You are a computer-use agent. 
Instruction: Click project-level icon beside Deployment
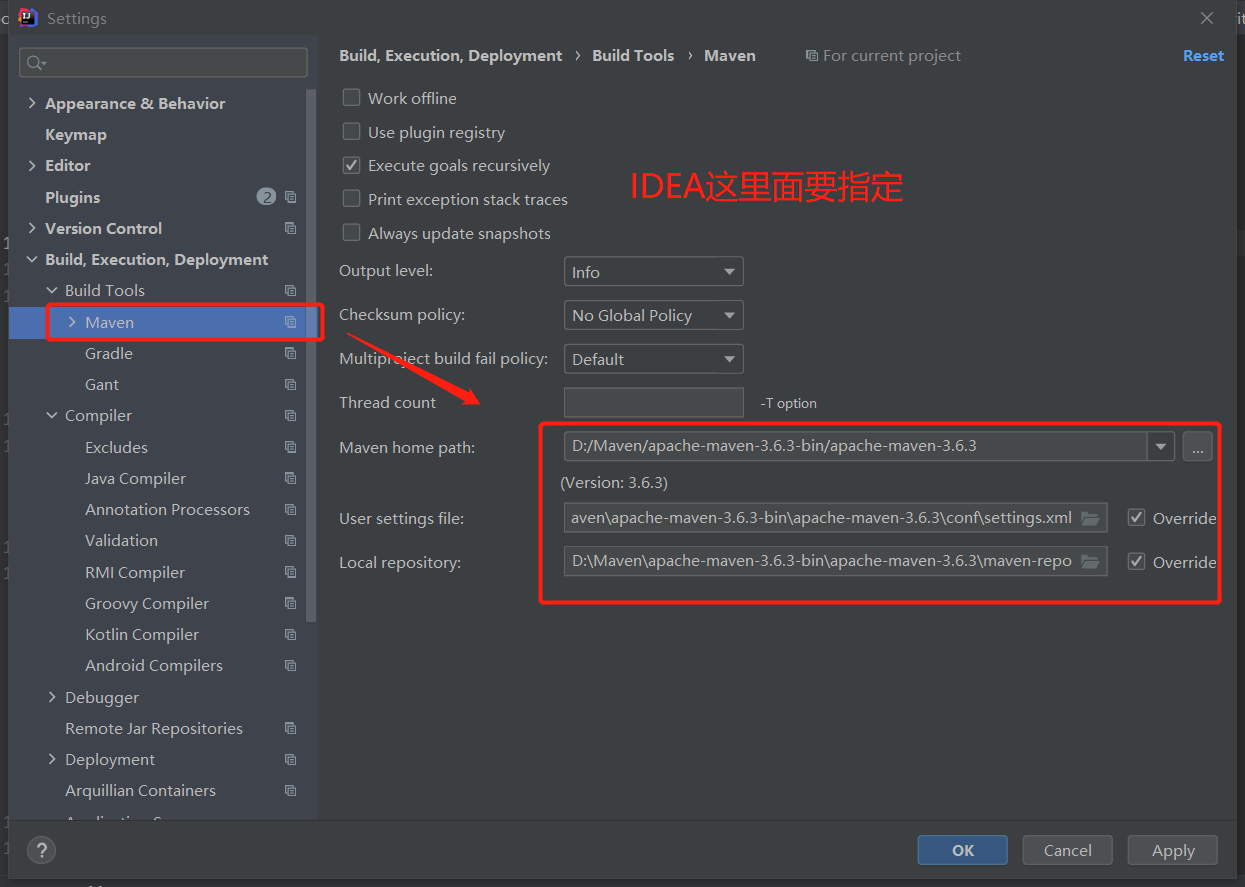(291, 759)
